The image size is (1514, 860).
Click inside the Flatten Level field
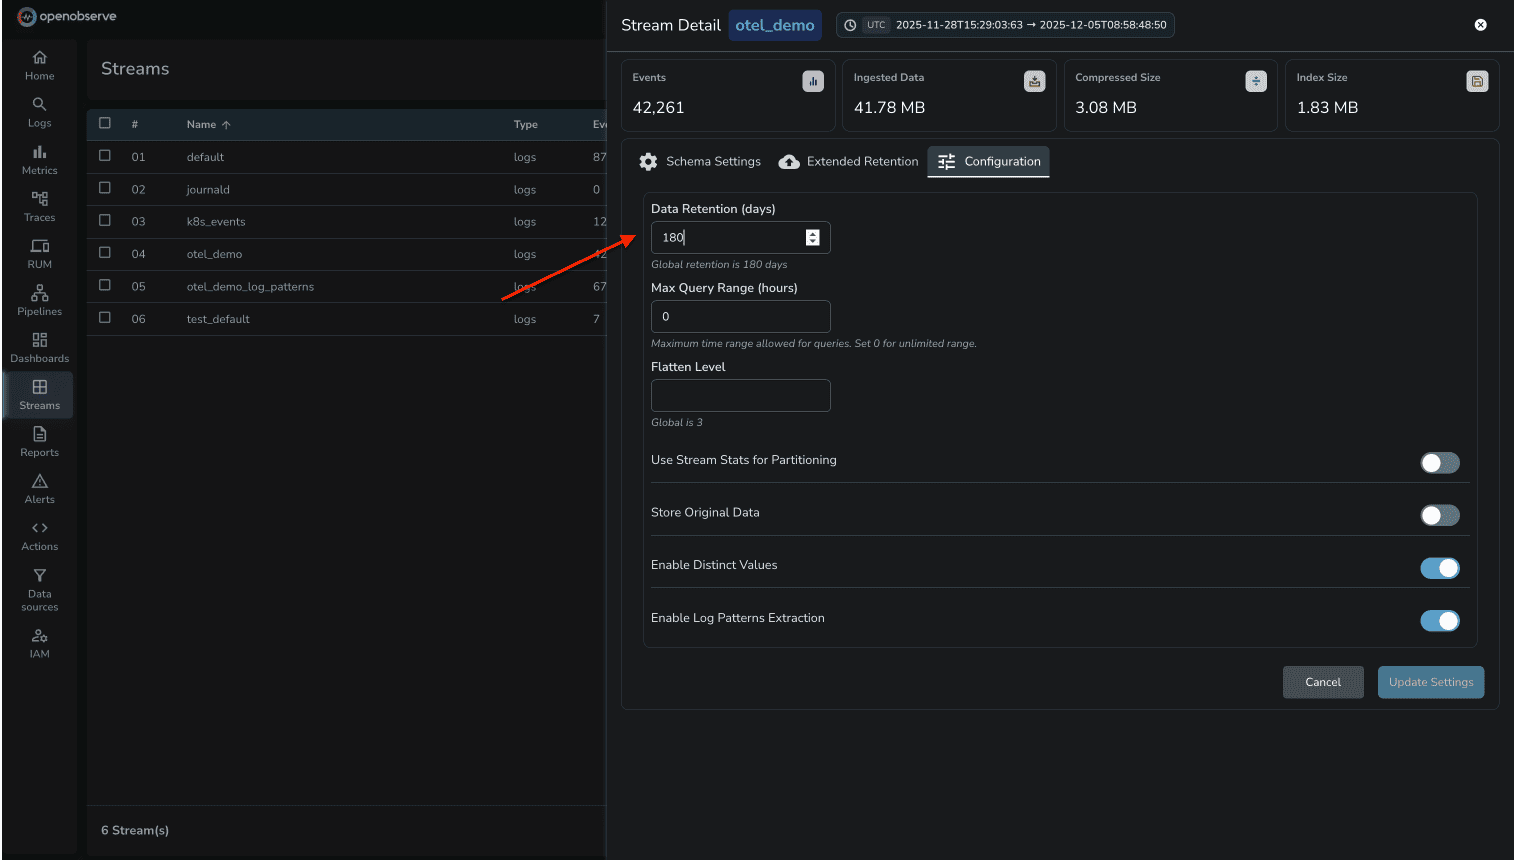[740, 395]
